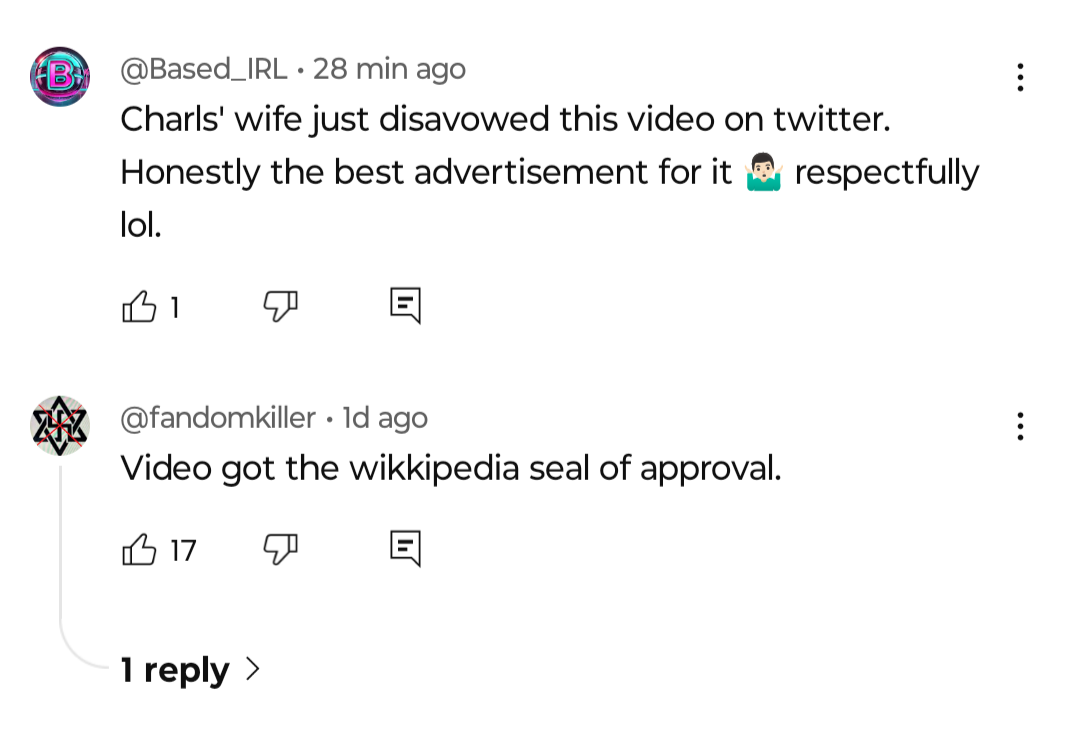Click the chevron beside 1 reply

252,669
